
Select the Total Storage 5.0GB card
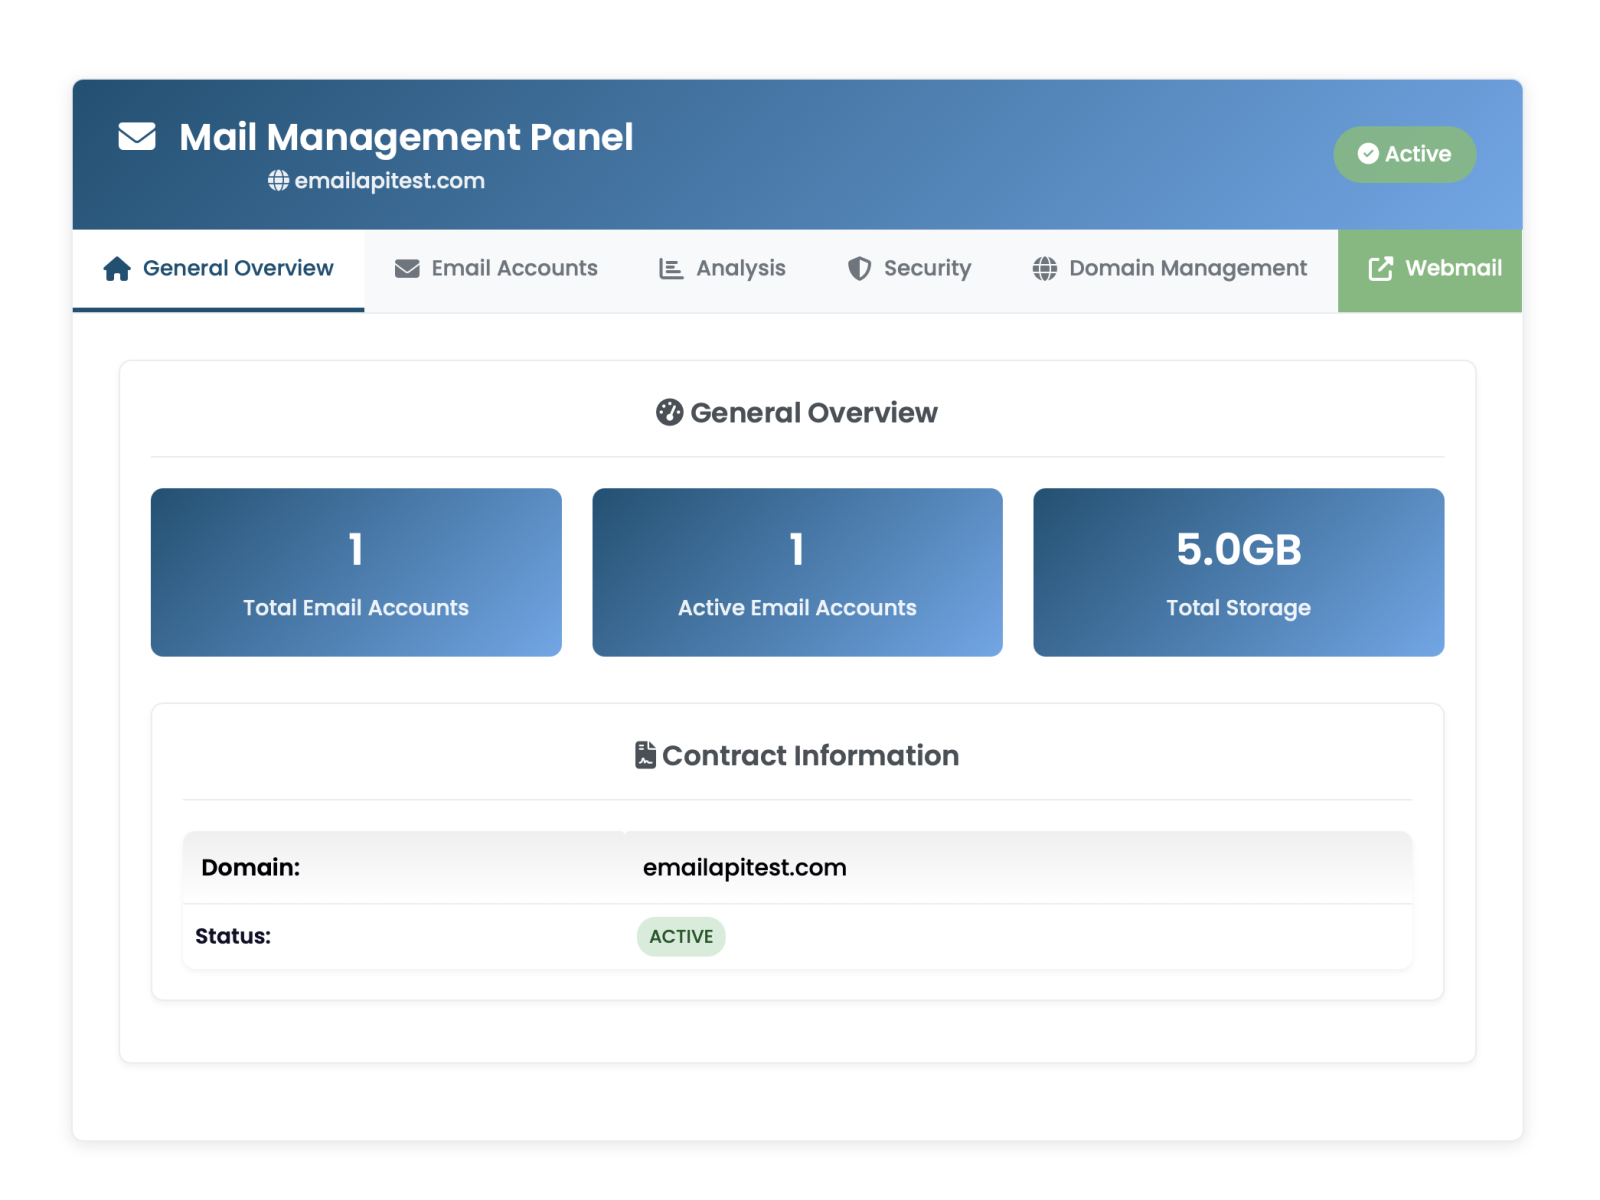pyautogui.click(x=1238, y=572)
